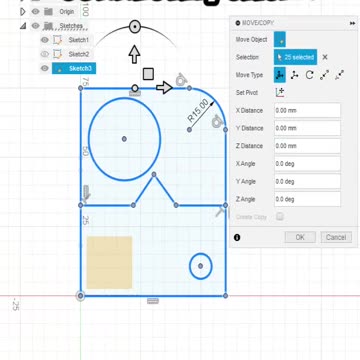Image resolution: width=360 pixels, height=360 pixels.
Task: Click the sketch origin point at bottom-left corner
Action: click(80, 296)
